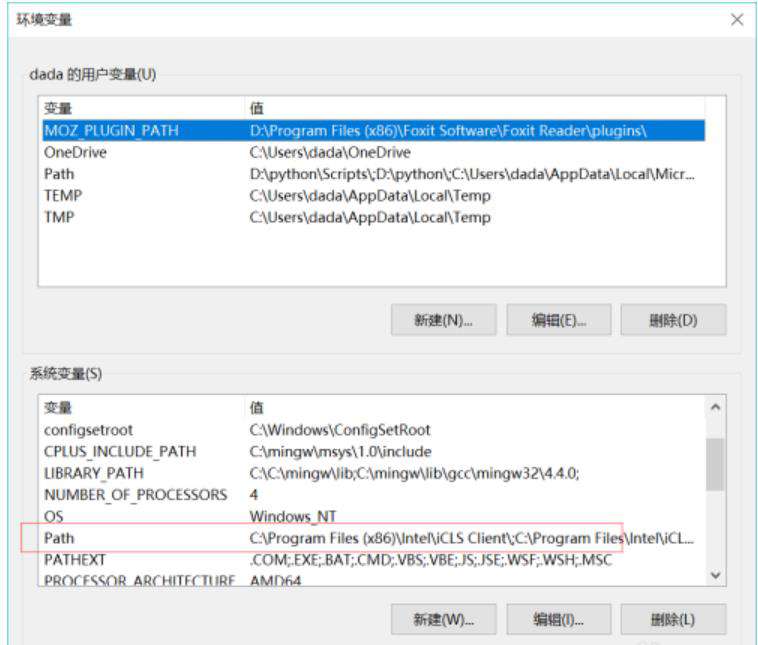The width and height of the screenshot is (758, 645).
Task: Select the MOZ_PLUGIN_PATH user variable row
Action: [373, 131]
